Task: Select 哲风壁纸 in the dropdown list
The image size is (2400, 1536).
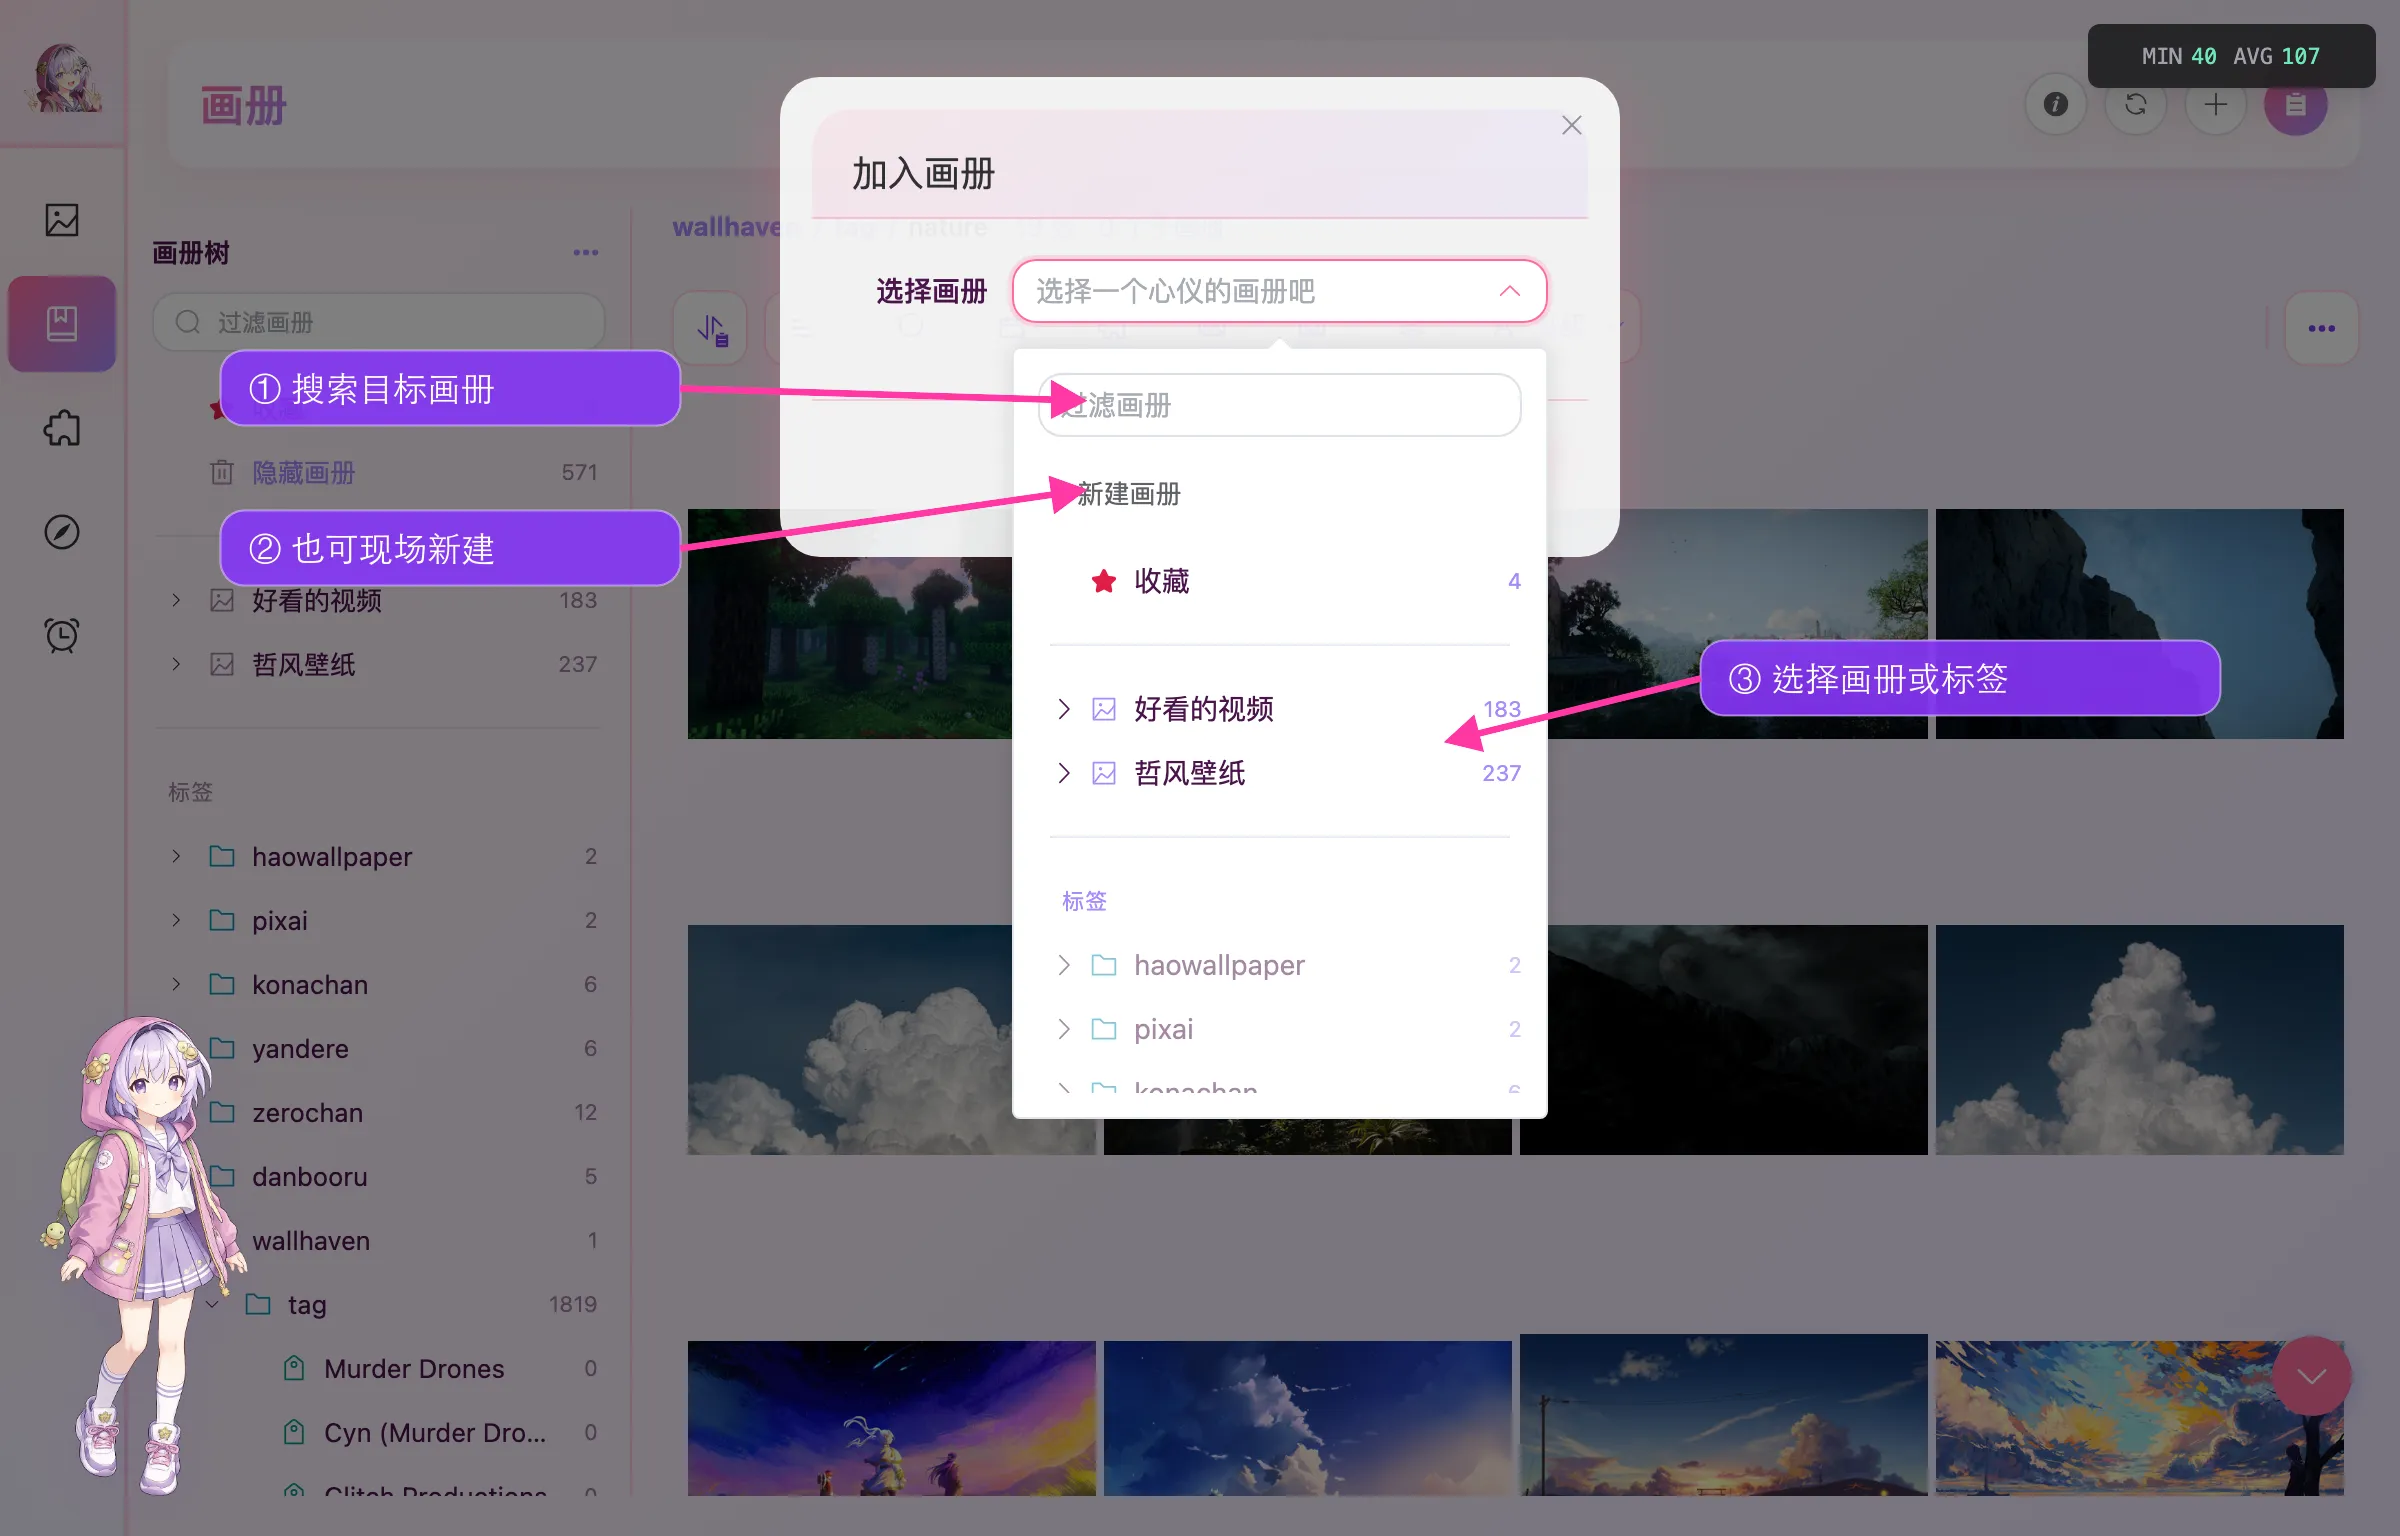Action: pyautogui.click(x=1280, y=773)
